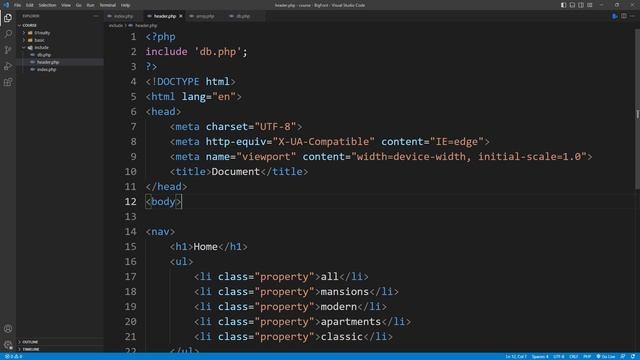Open the Source Control view
Viewport: 640px width, 360px height.
(x=8, y=50)
